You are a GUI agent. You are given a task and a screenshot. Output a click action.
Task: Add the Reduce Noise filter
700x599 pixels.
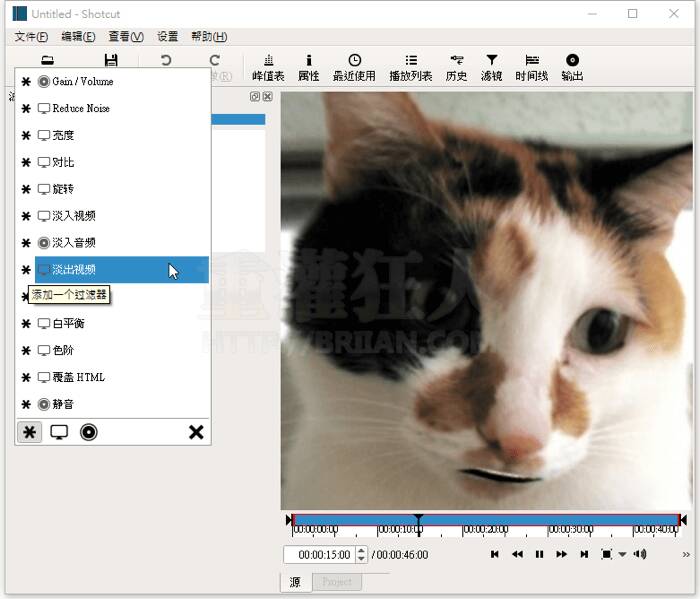[x=121, y=108]
